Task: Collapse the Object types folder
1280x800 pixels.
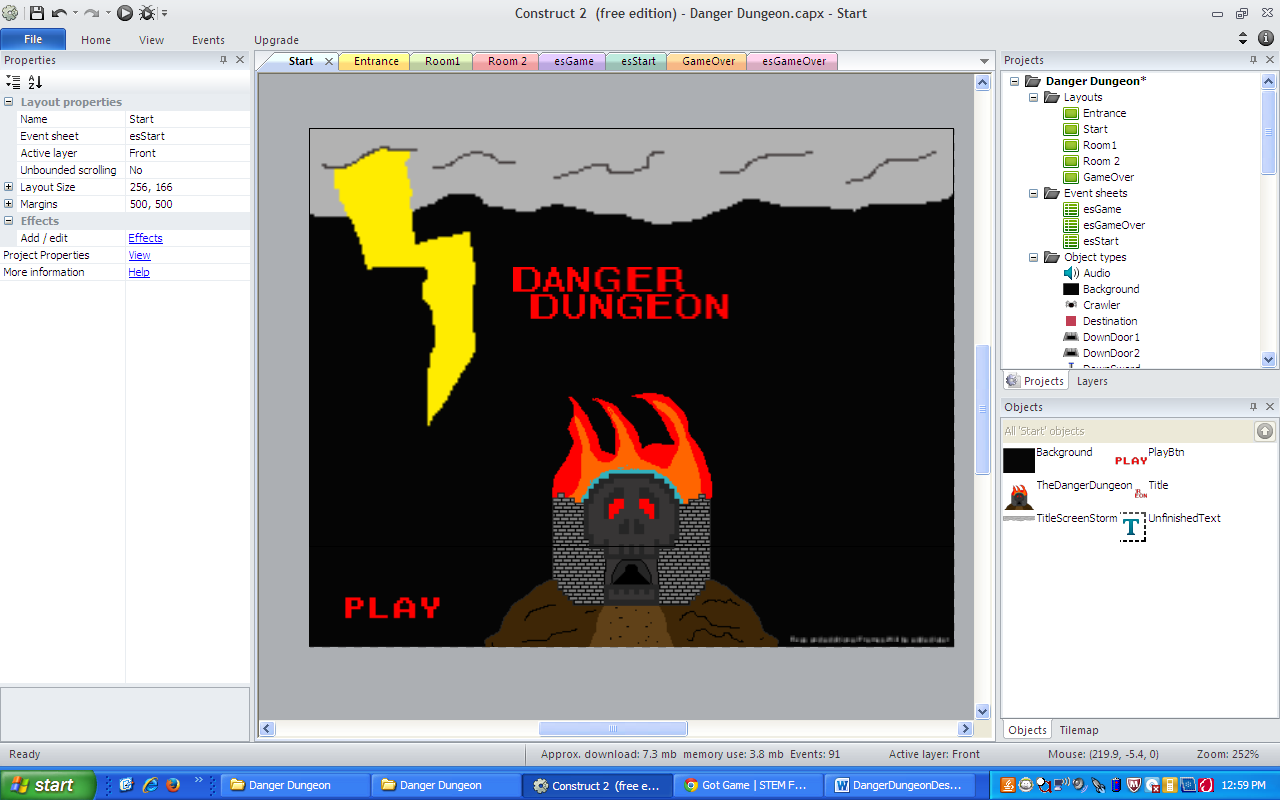Action: coord(1034,257)
